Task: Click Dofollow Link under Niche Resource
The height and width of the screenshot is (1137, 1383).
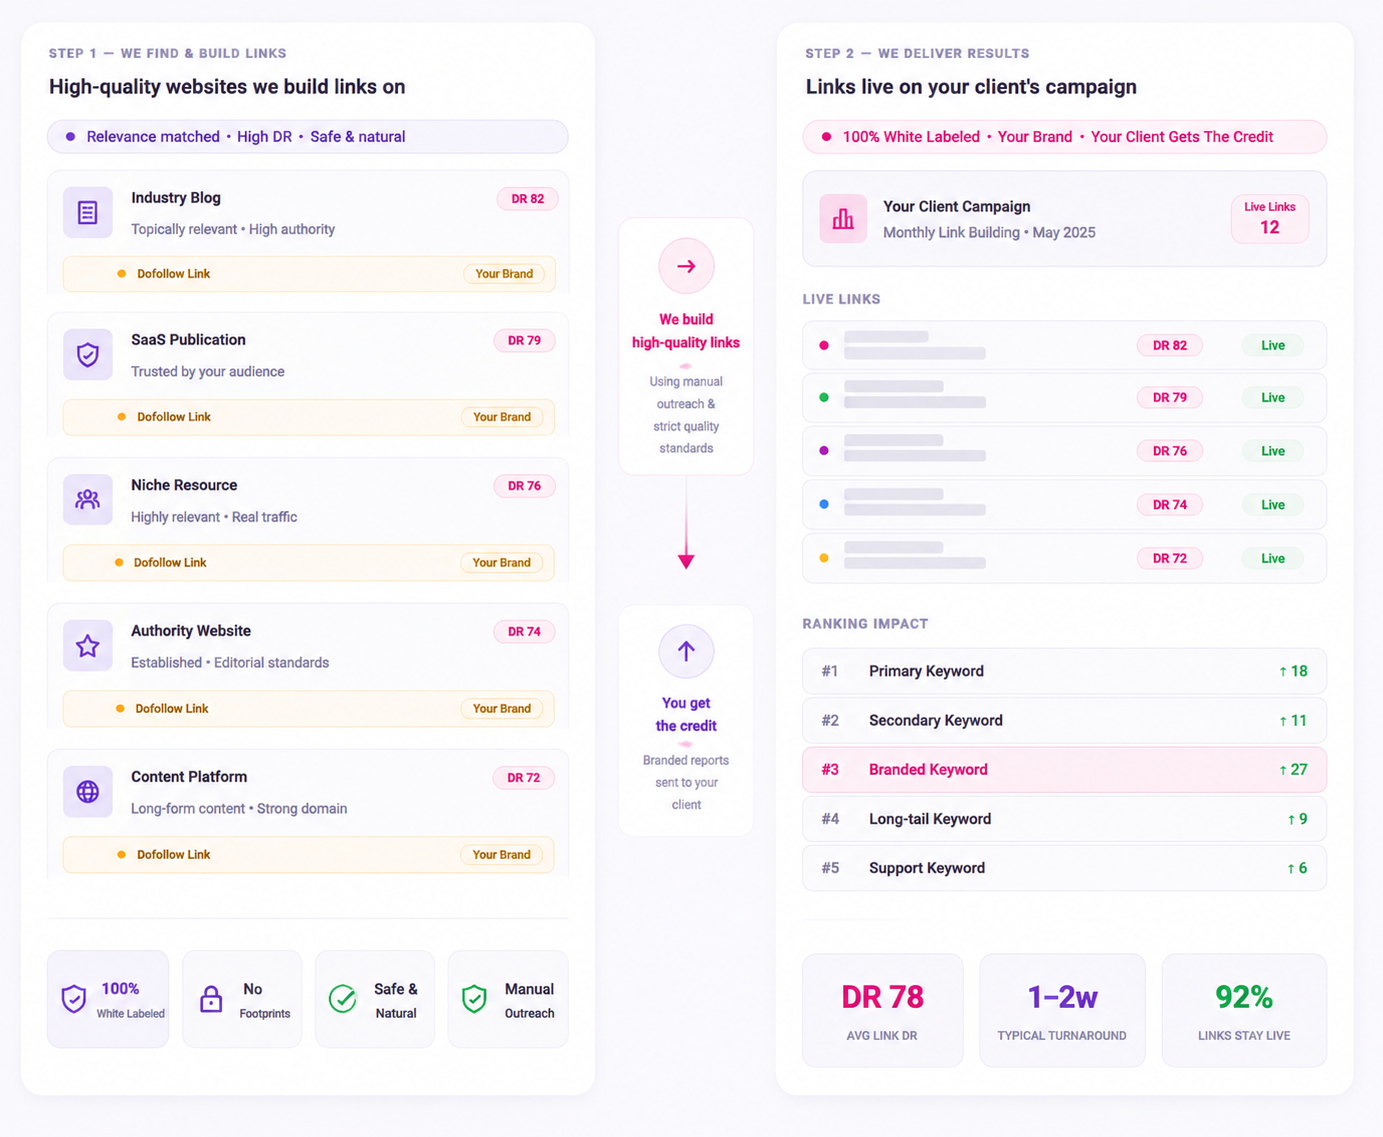Action: click(x=170, y=563)
